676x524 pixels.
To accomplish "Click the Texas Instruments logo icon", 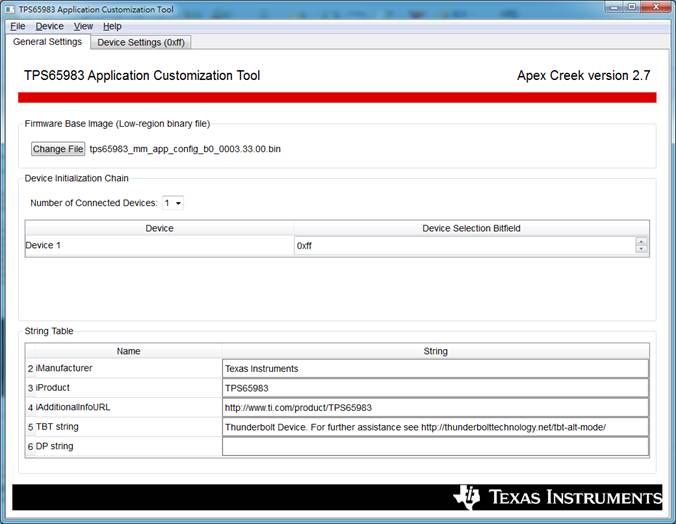I will click(x=466, y=497).
